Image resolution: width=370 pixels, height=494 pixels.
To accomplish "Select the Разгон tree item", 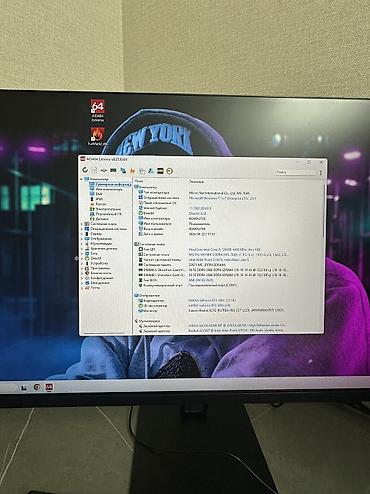I will 98,204.
